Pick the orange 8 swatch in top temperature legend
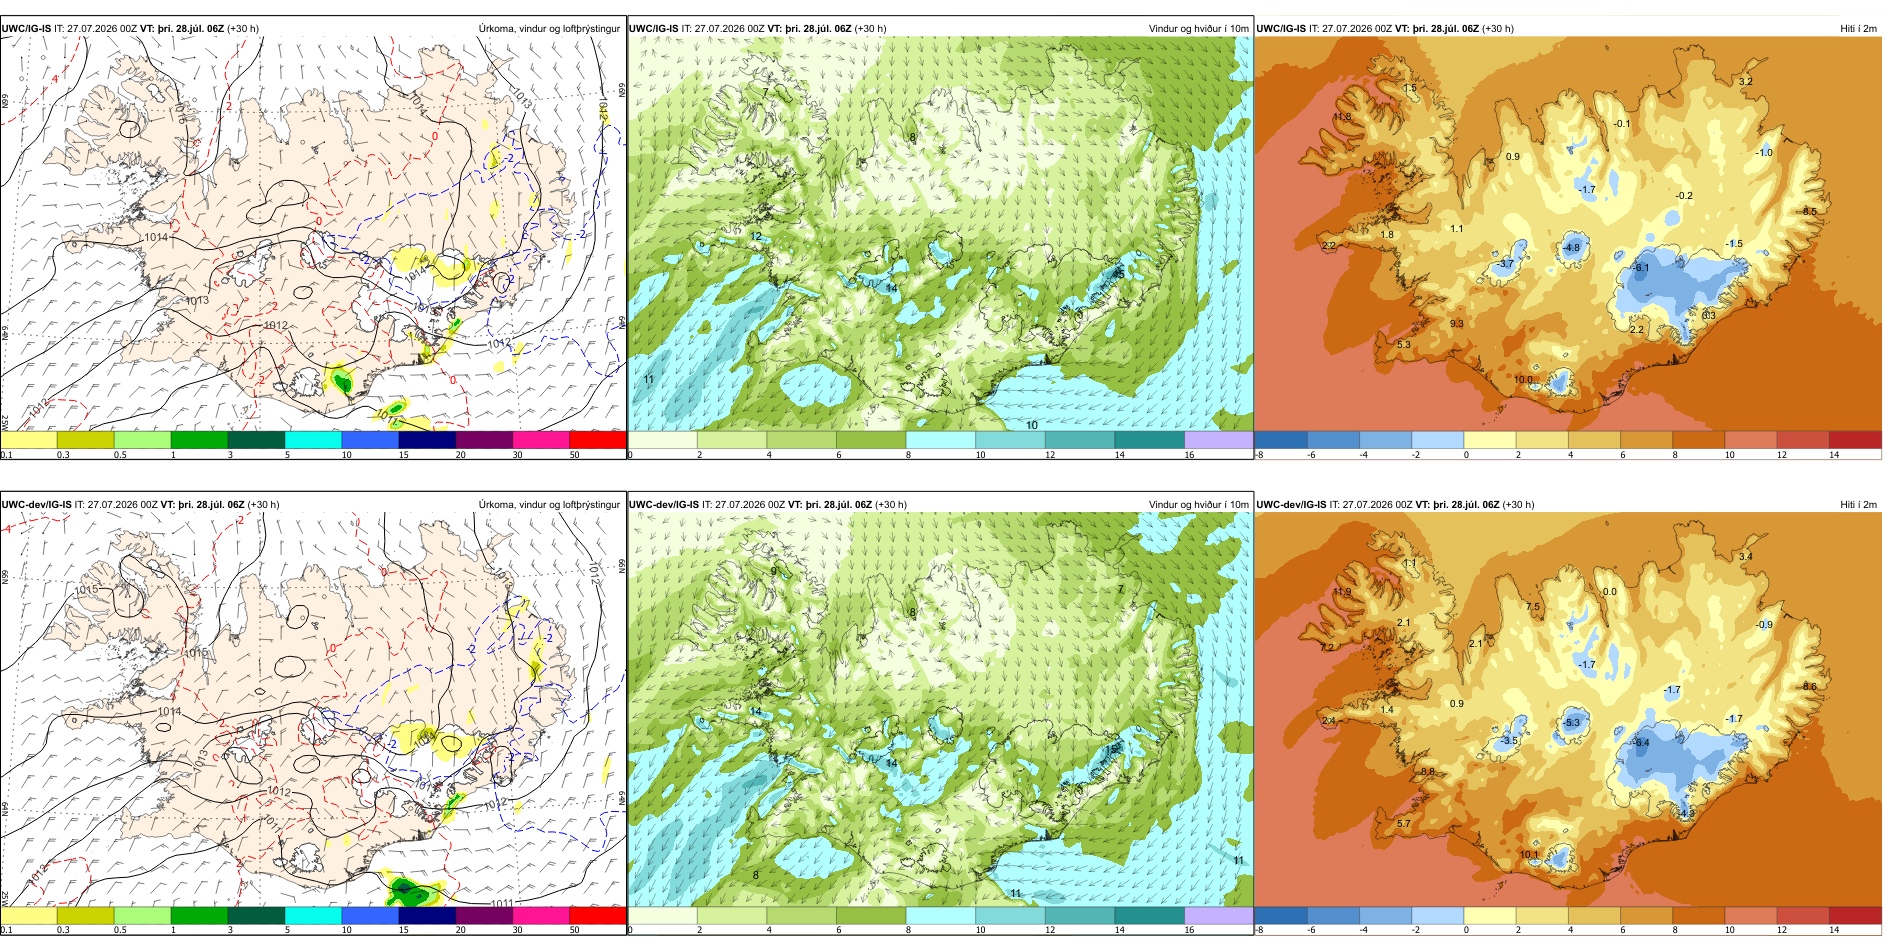 tap(1698, 440)
